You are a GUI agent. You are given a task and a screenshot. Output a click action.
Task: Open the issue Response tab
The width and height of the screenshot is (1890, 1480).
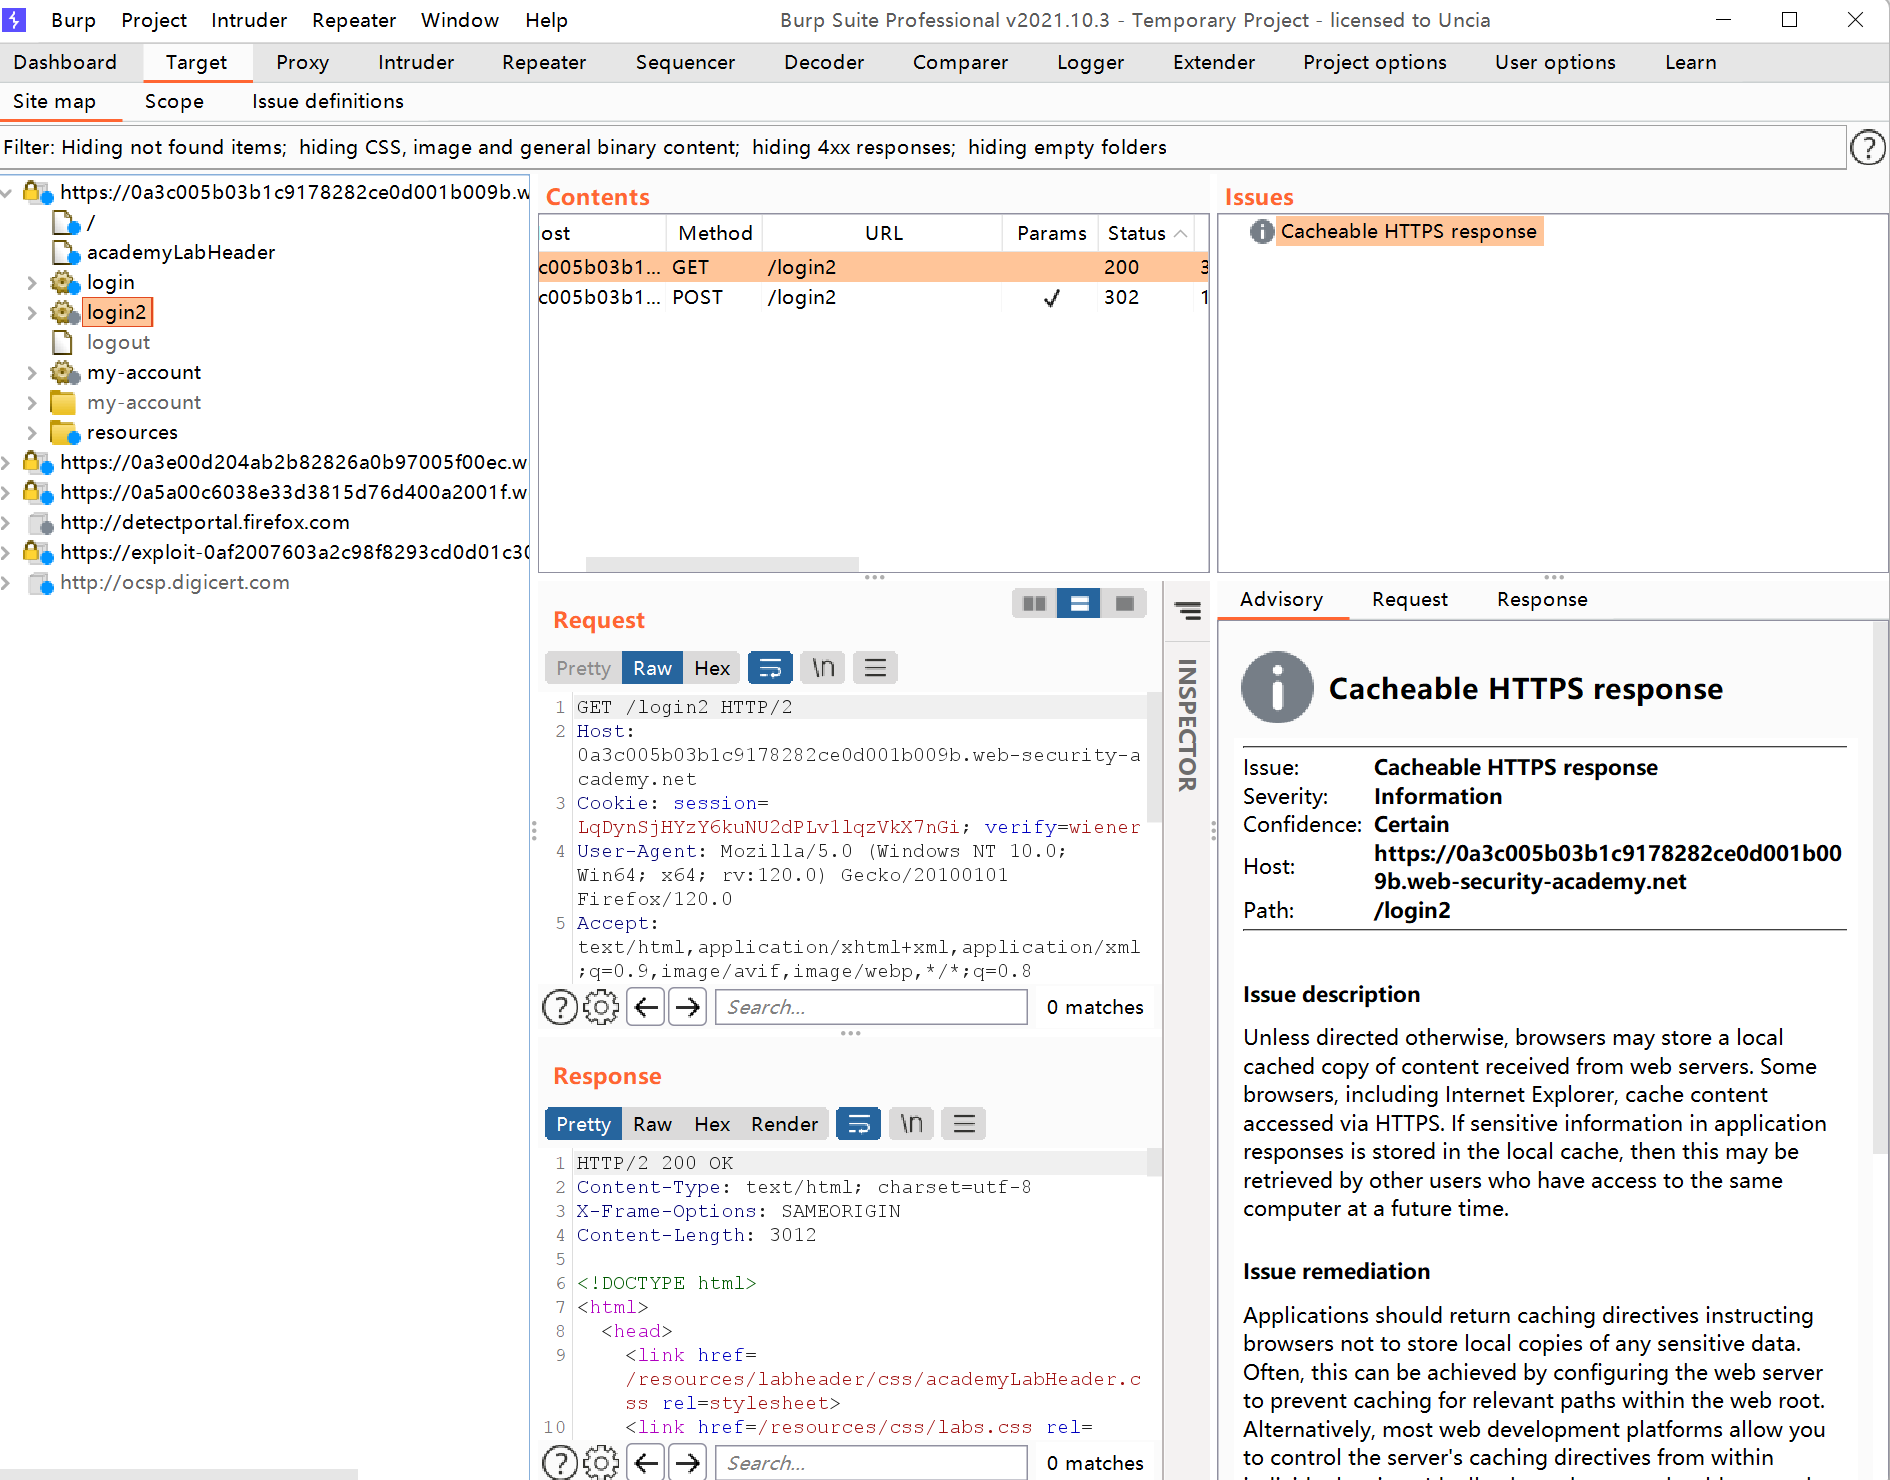point(1542,599)
